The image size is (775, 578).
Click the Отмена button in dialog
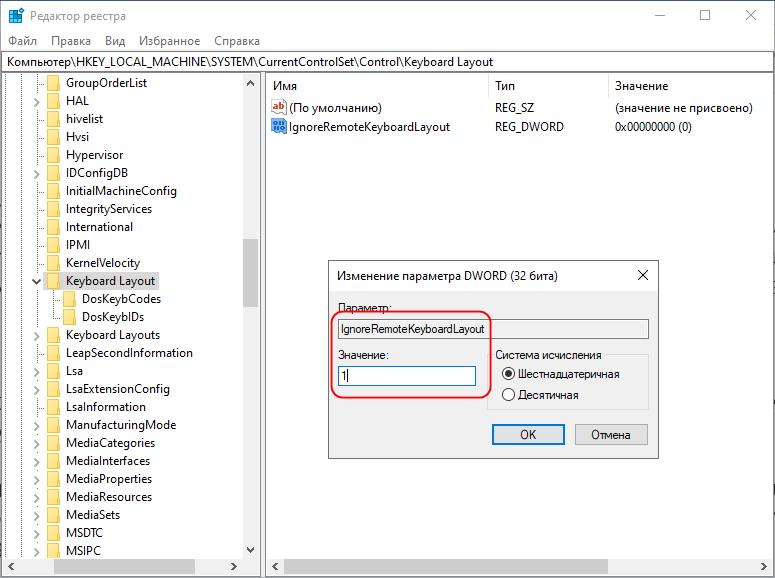coord(611,435)
